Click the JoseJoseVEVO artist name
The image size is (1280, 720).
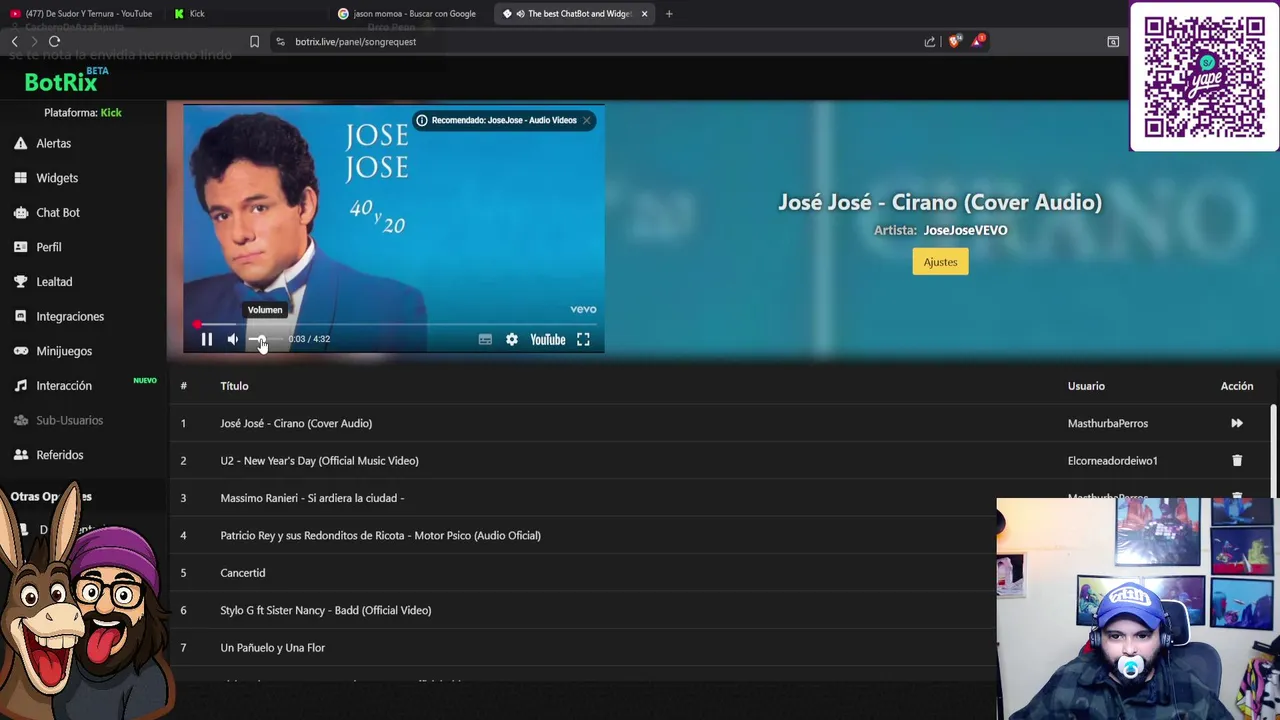(x=965, y=230)
